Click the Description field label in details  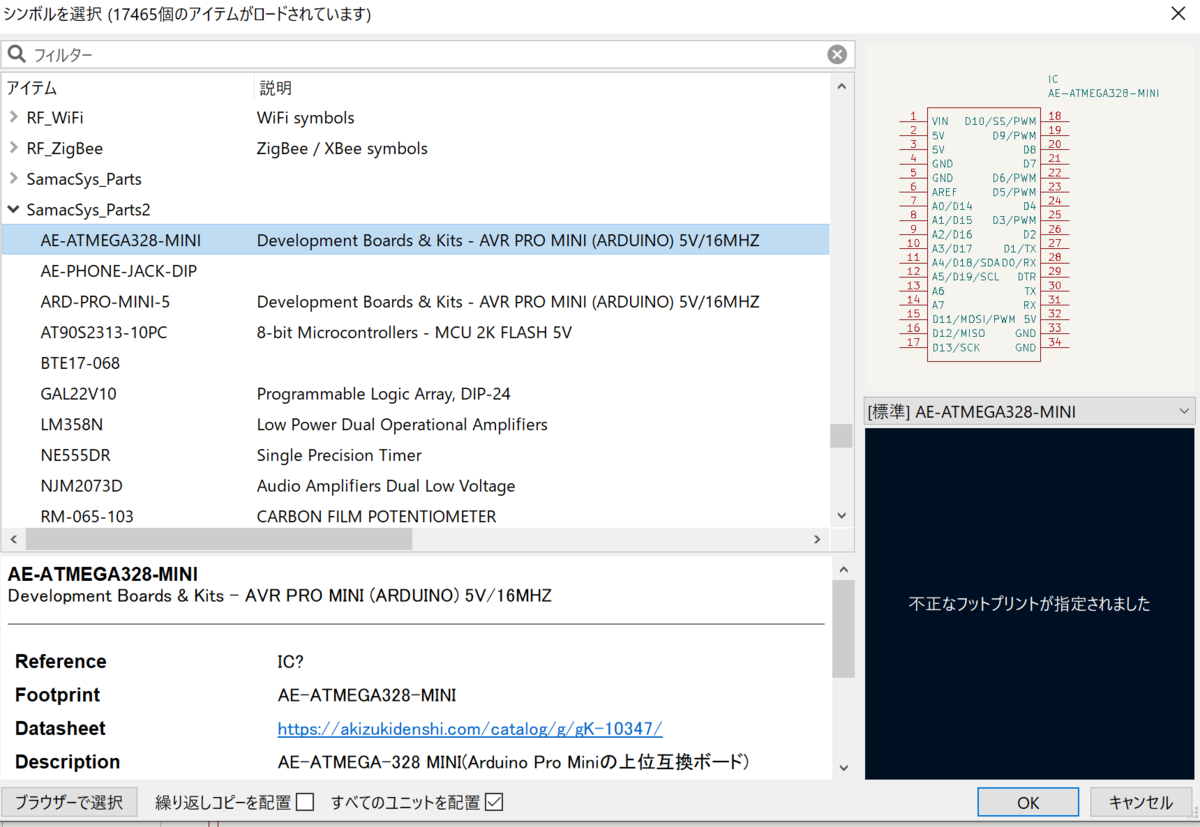click(68, 762)
